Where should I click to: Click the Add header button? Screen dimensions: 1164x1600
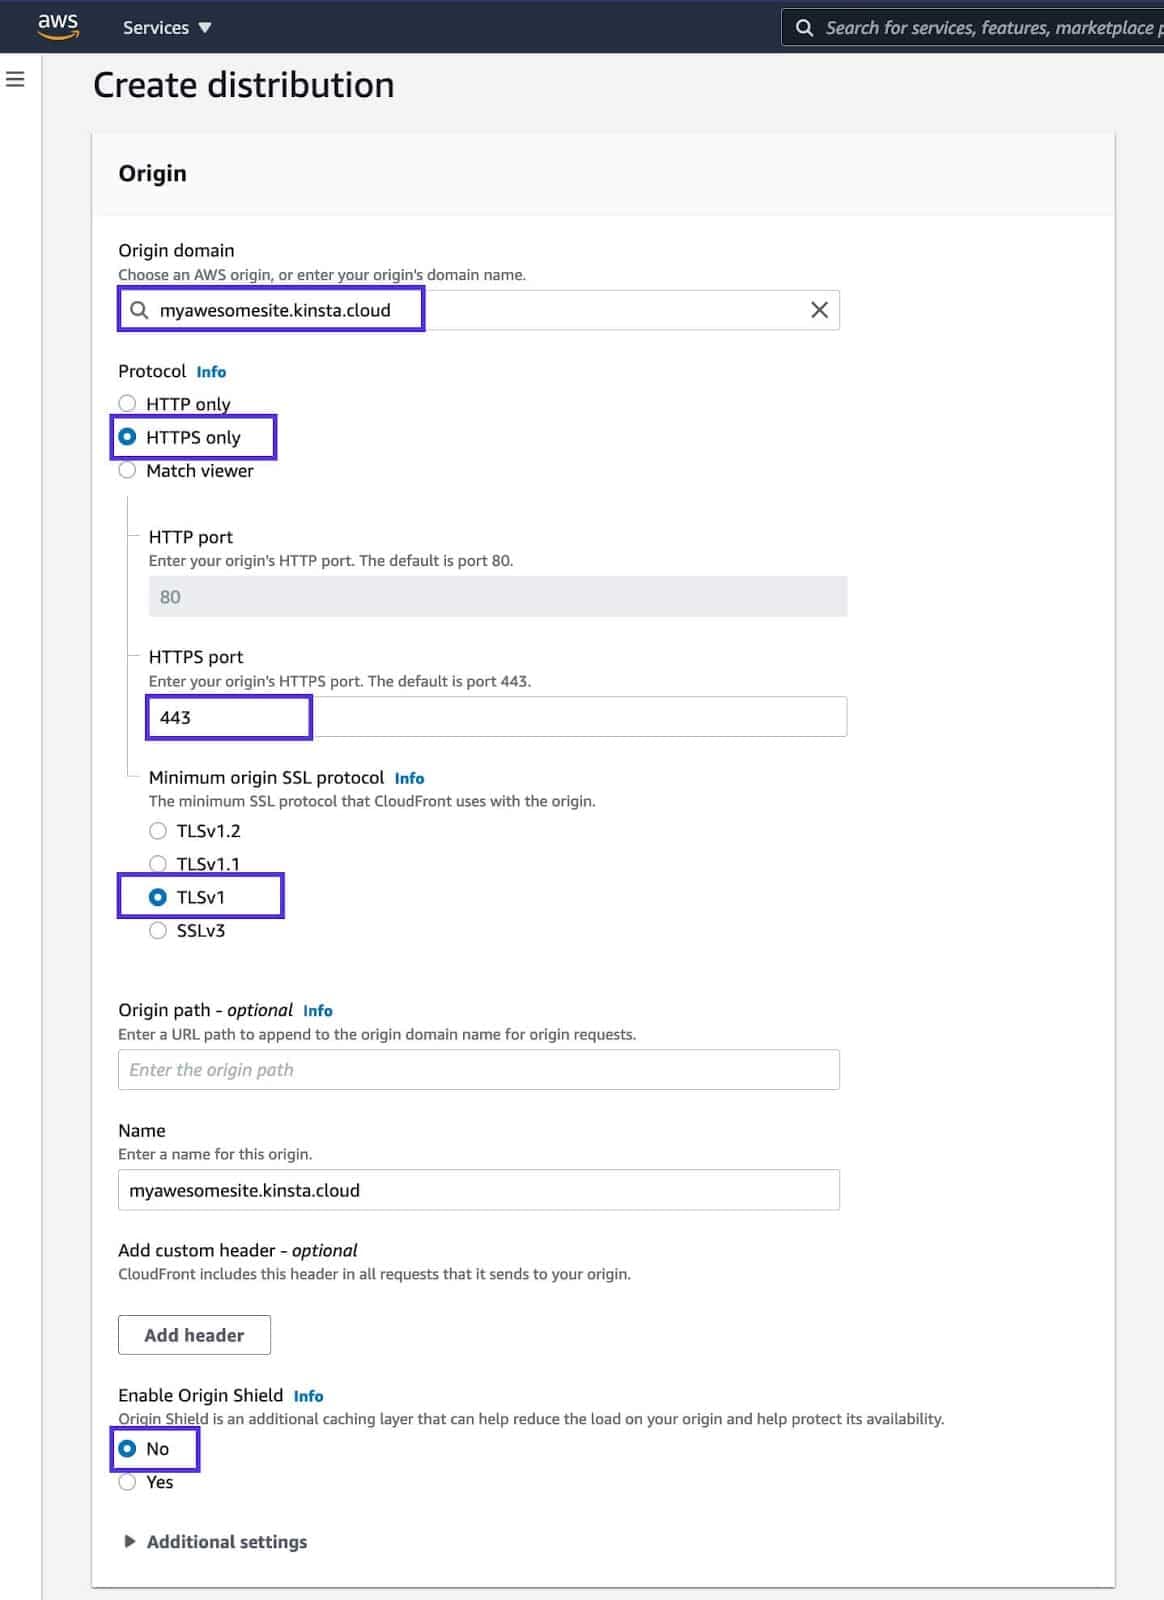click(194, 1334)
